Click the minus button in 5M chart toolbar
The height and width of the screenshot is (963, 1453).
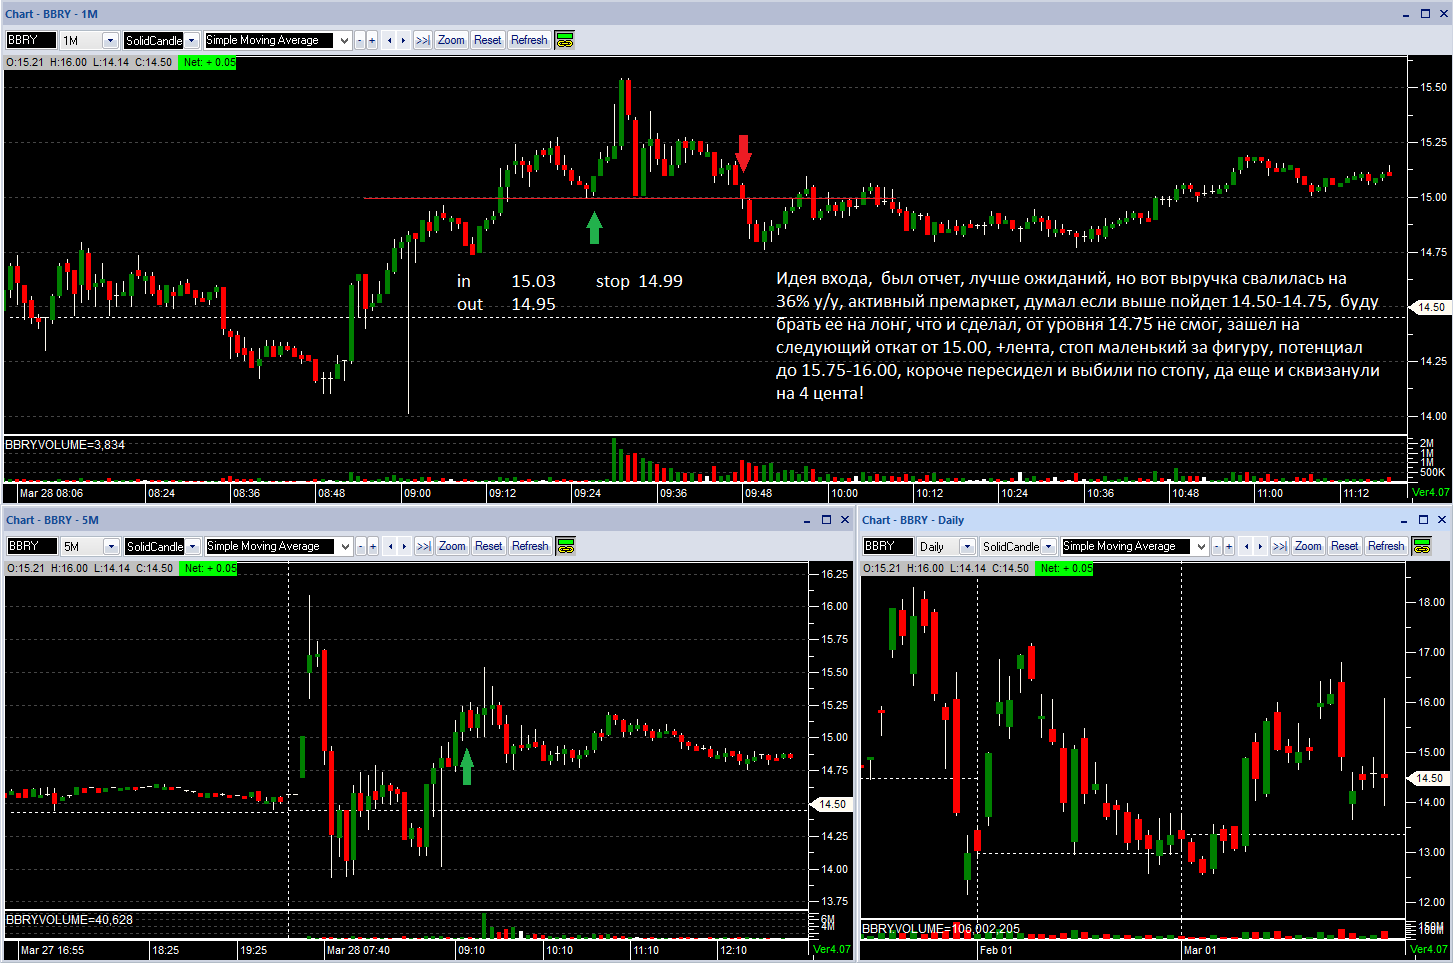tap(361, 546)
